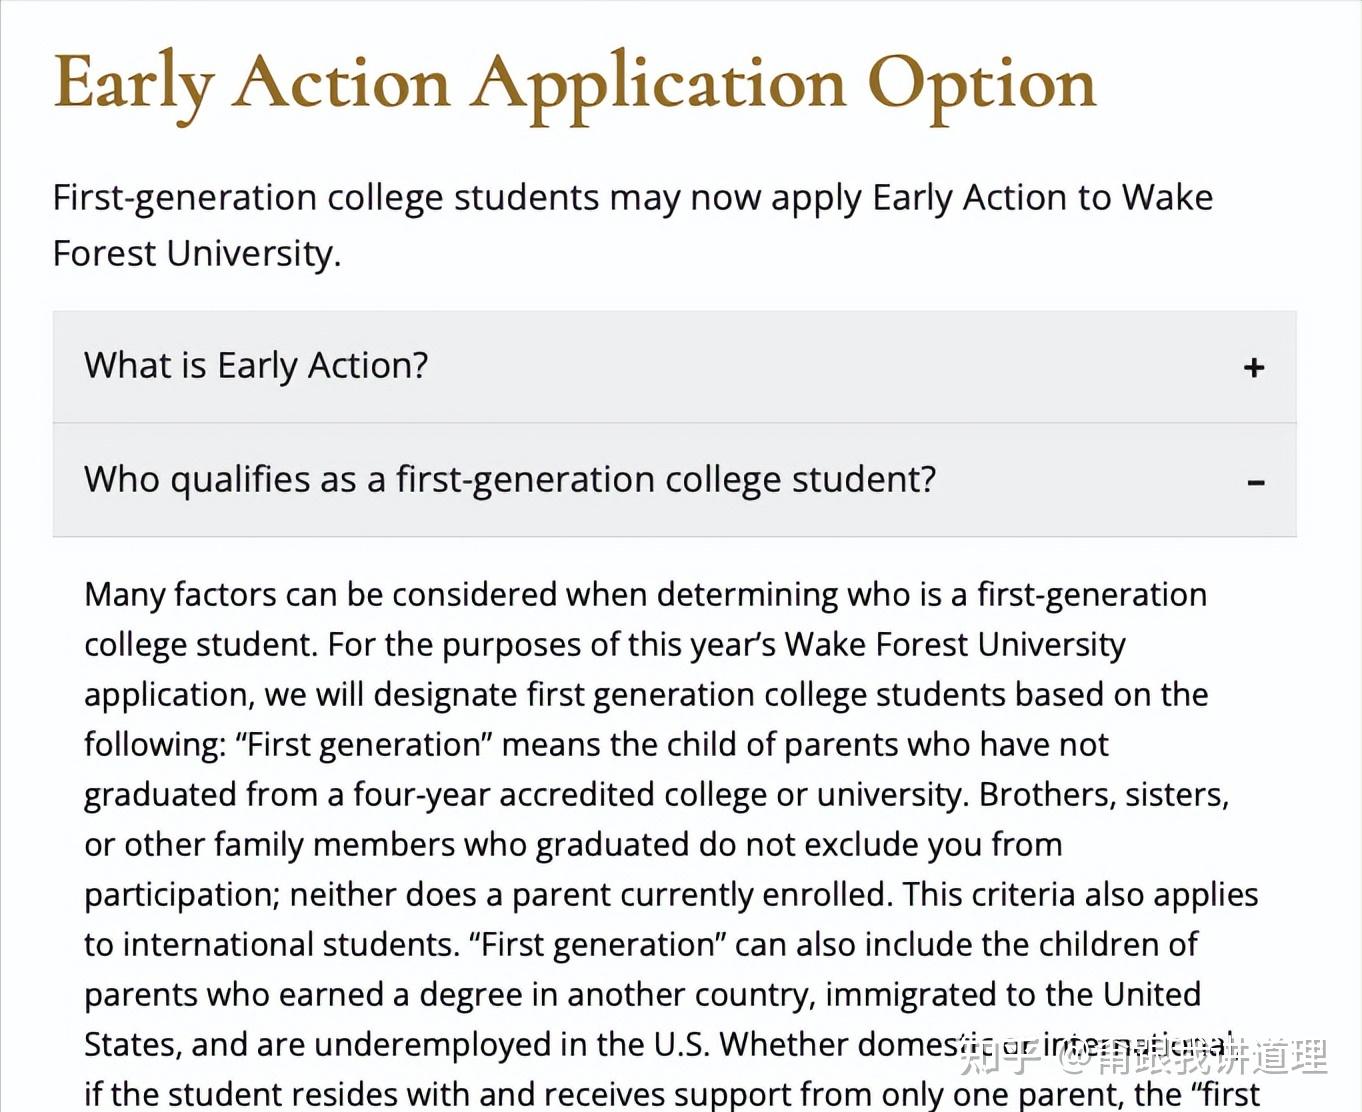Viewport: 1362px width, 1112px height.
Task: Click the "Early Action Application Option" heading
Action: point(574,84)
